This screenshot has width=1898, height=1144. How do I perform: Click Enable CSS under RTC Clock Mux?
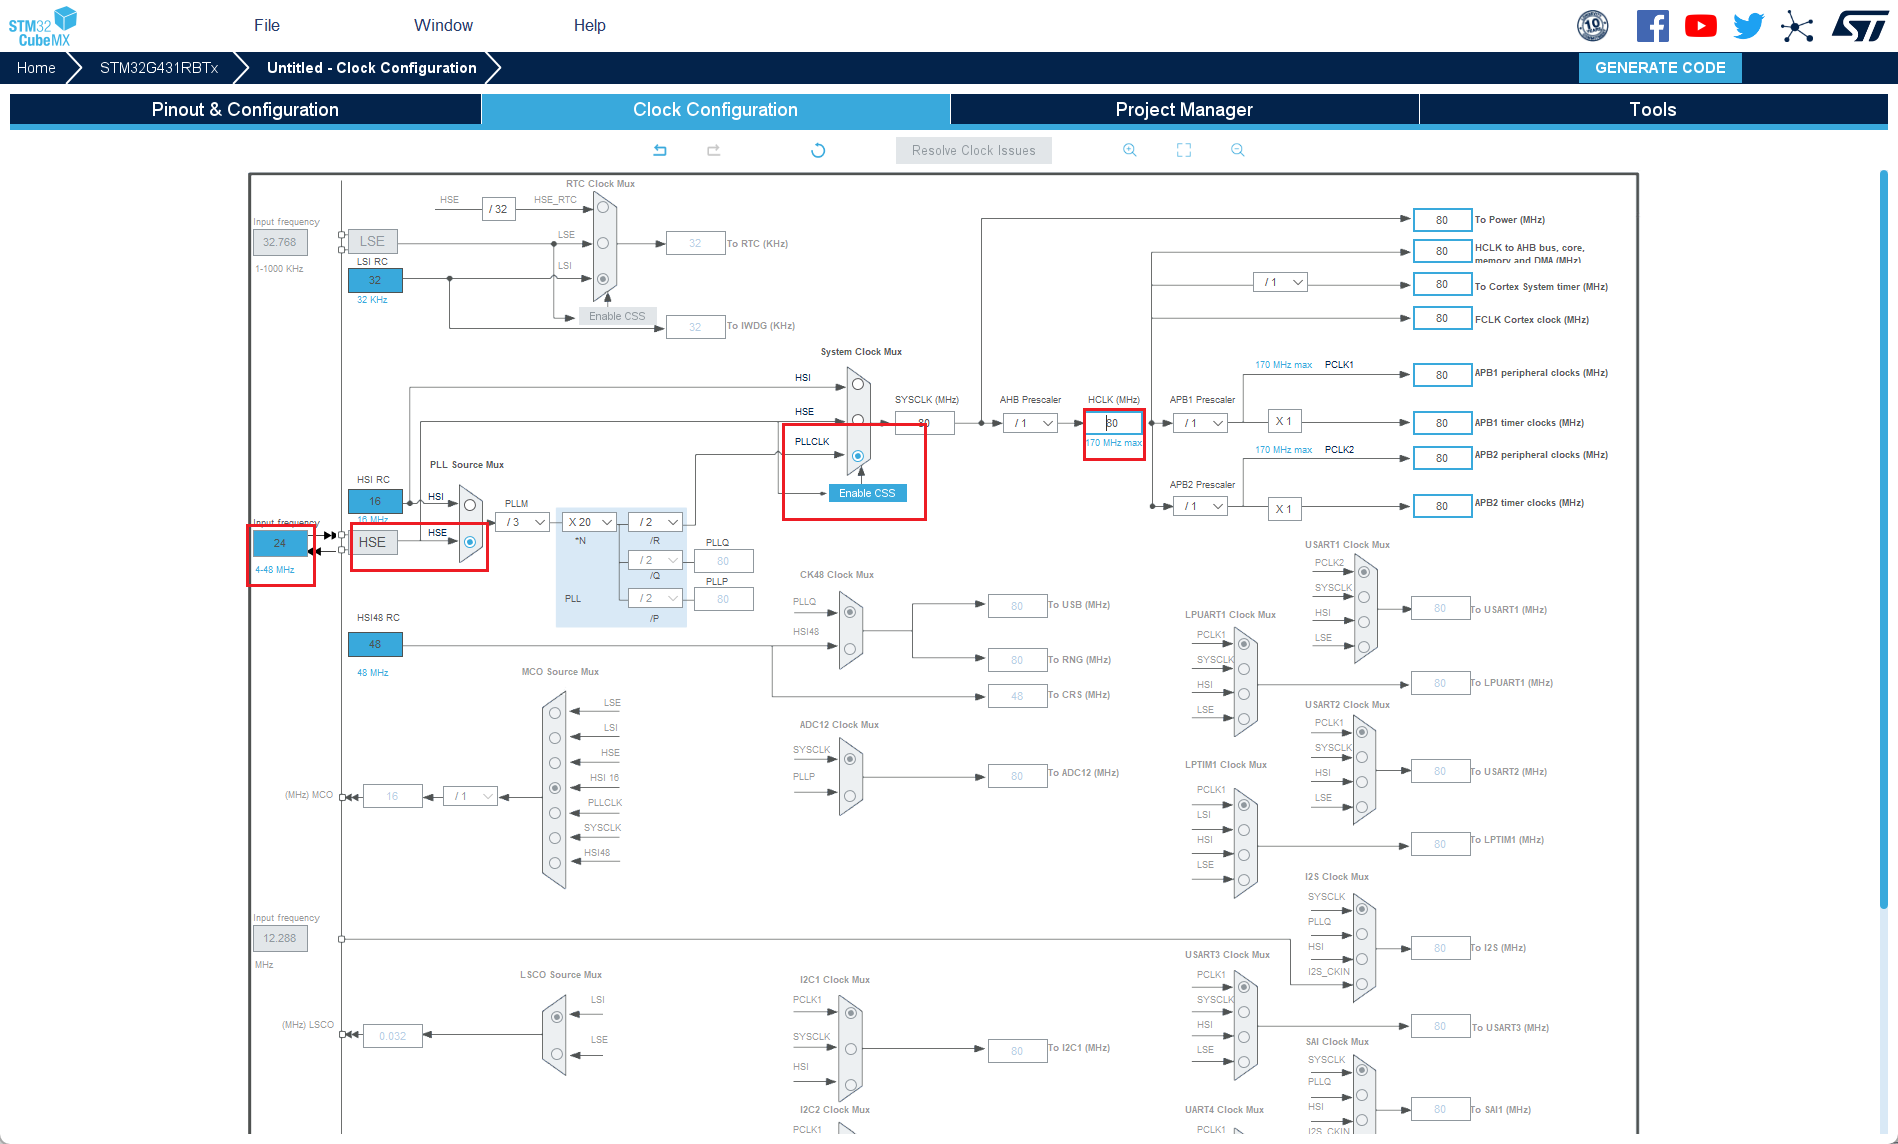coord(617,316)
